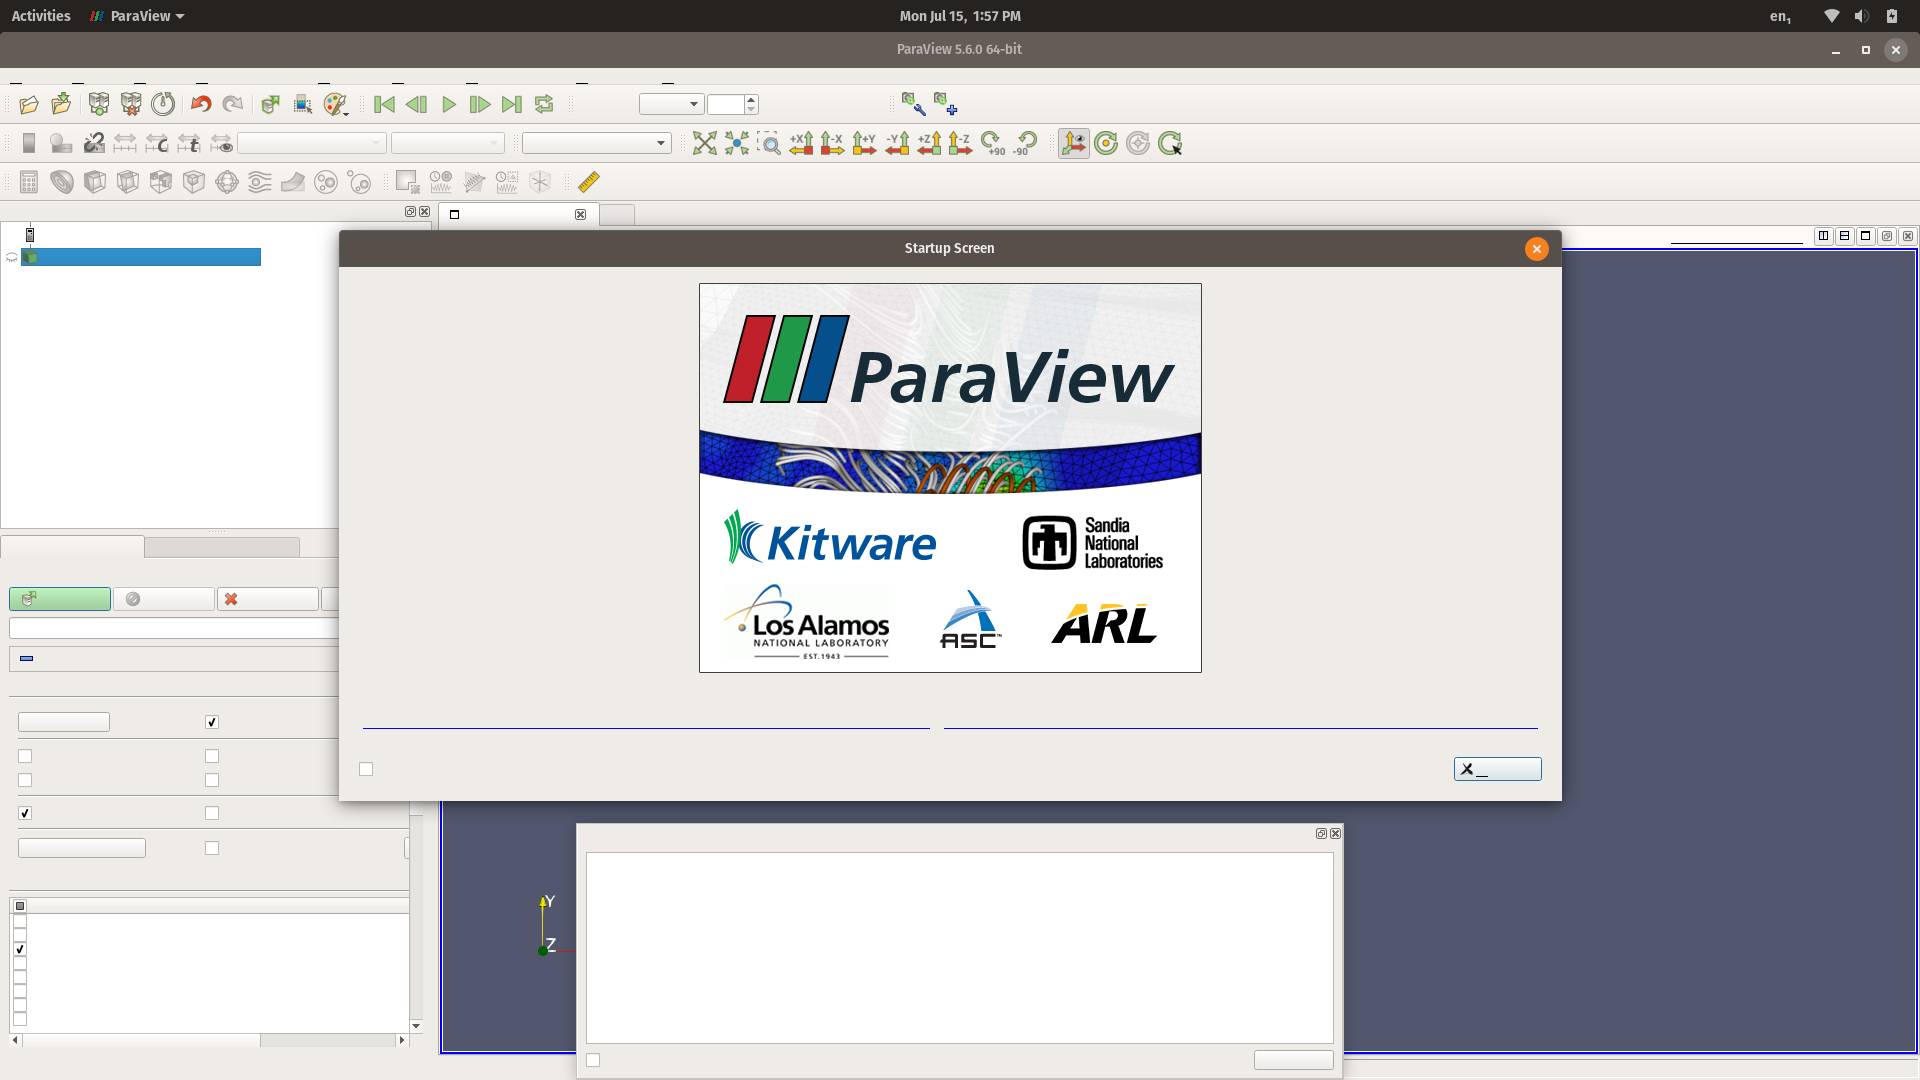The image size is (1920, 1080).
Task: Tick the checkbox below the output text area
Action: coord(593,1060)
